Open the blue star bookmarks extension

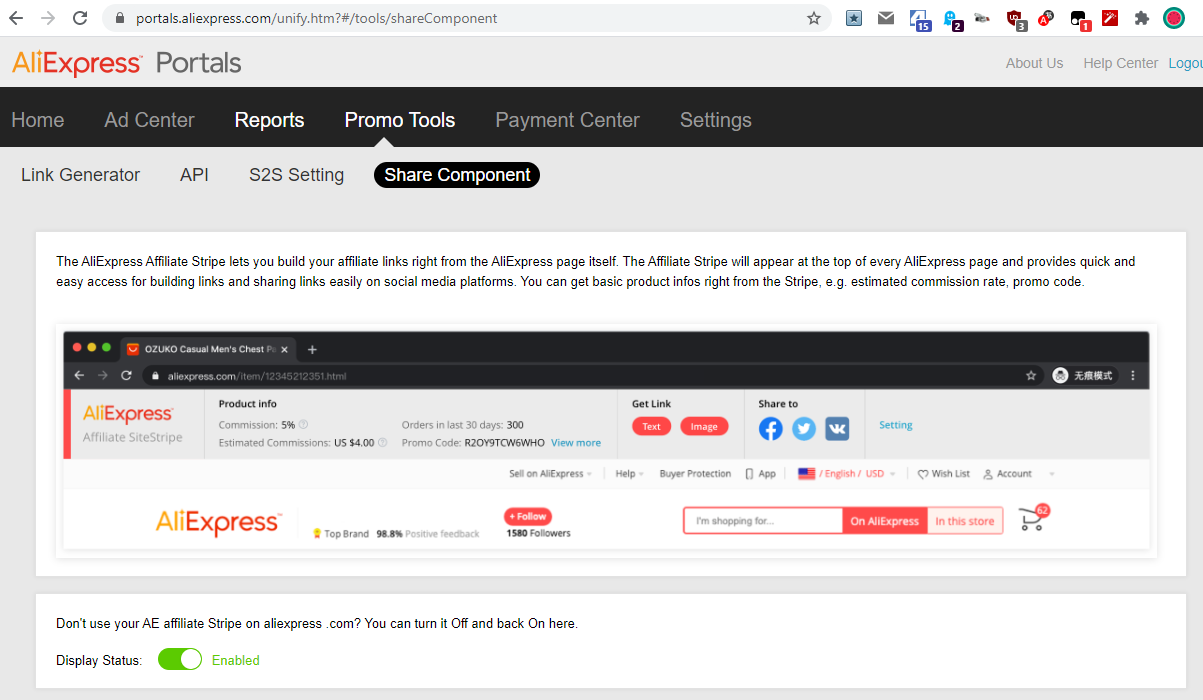click(853, 18)
